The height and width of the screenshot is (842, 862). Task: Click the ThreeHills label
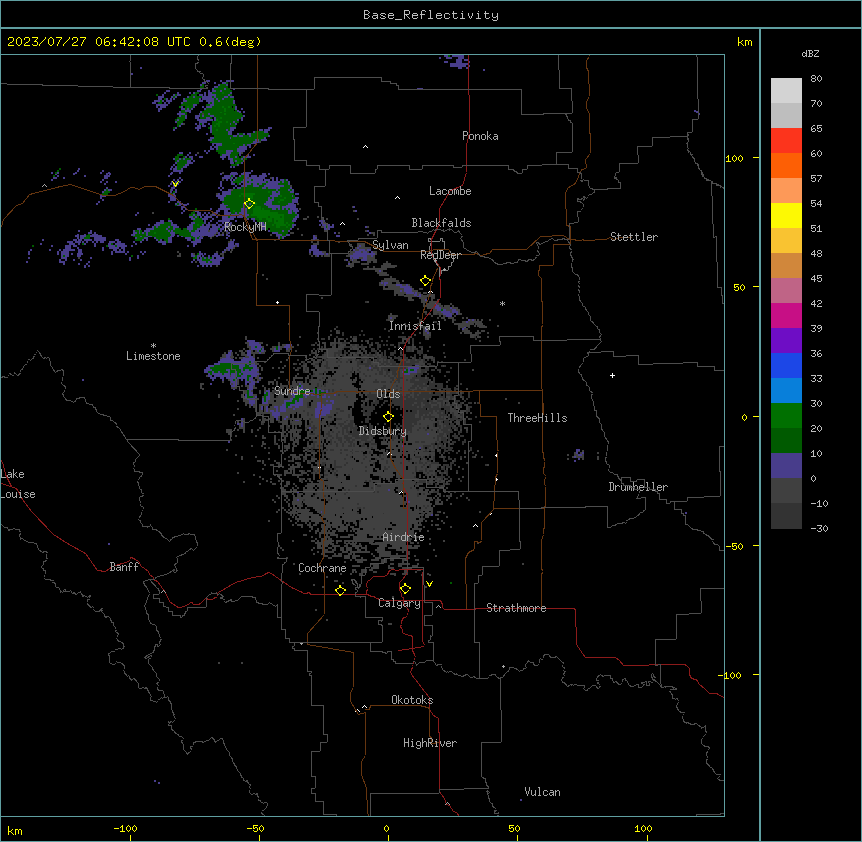(x=537, y=418)
